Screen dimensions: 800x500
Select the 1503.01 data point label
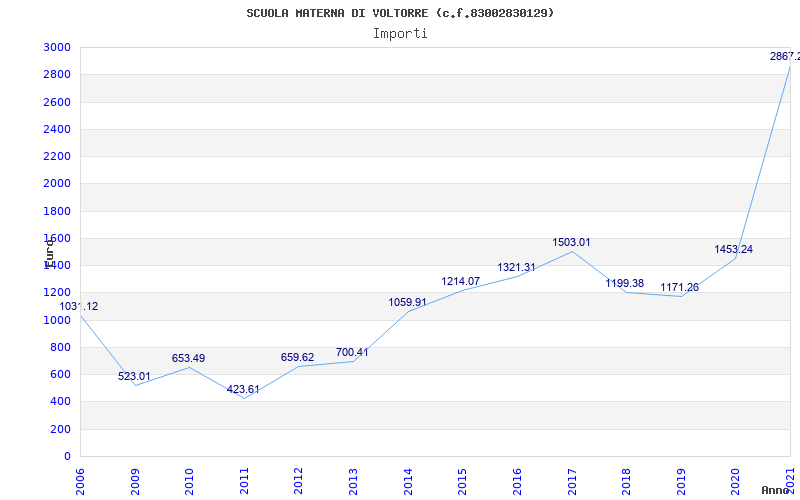click(x=571, y=242)
